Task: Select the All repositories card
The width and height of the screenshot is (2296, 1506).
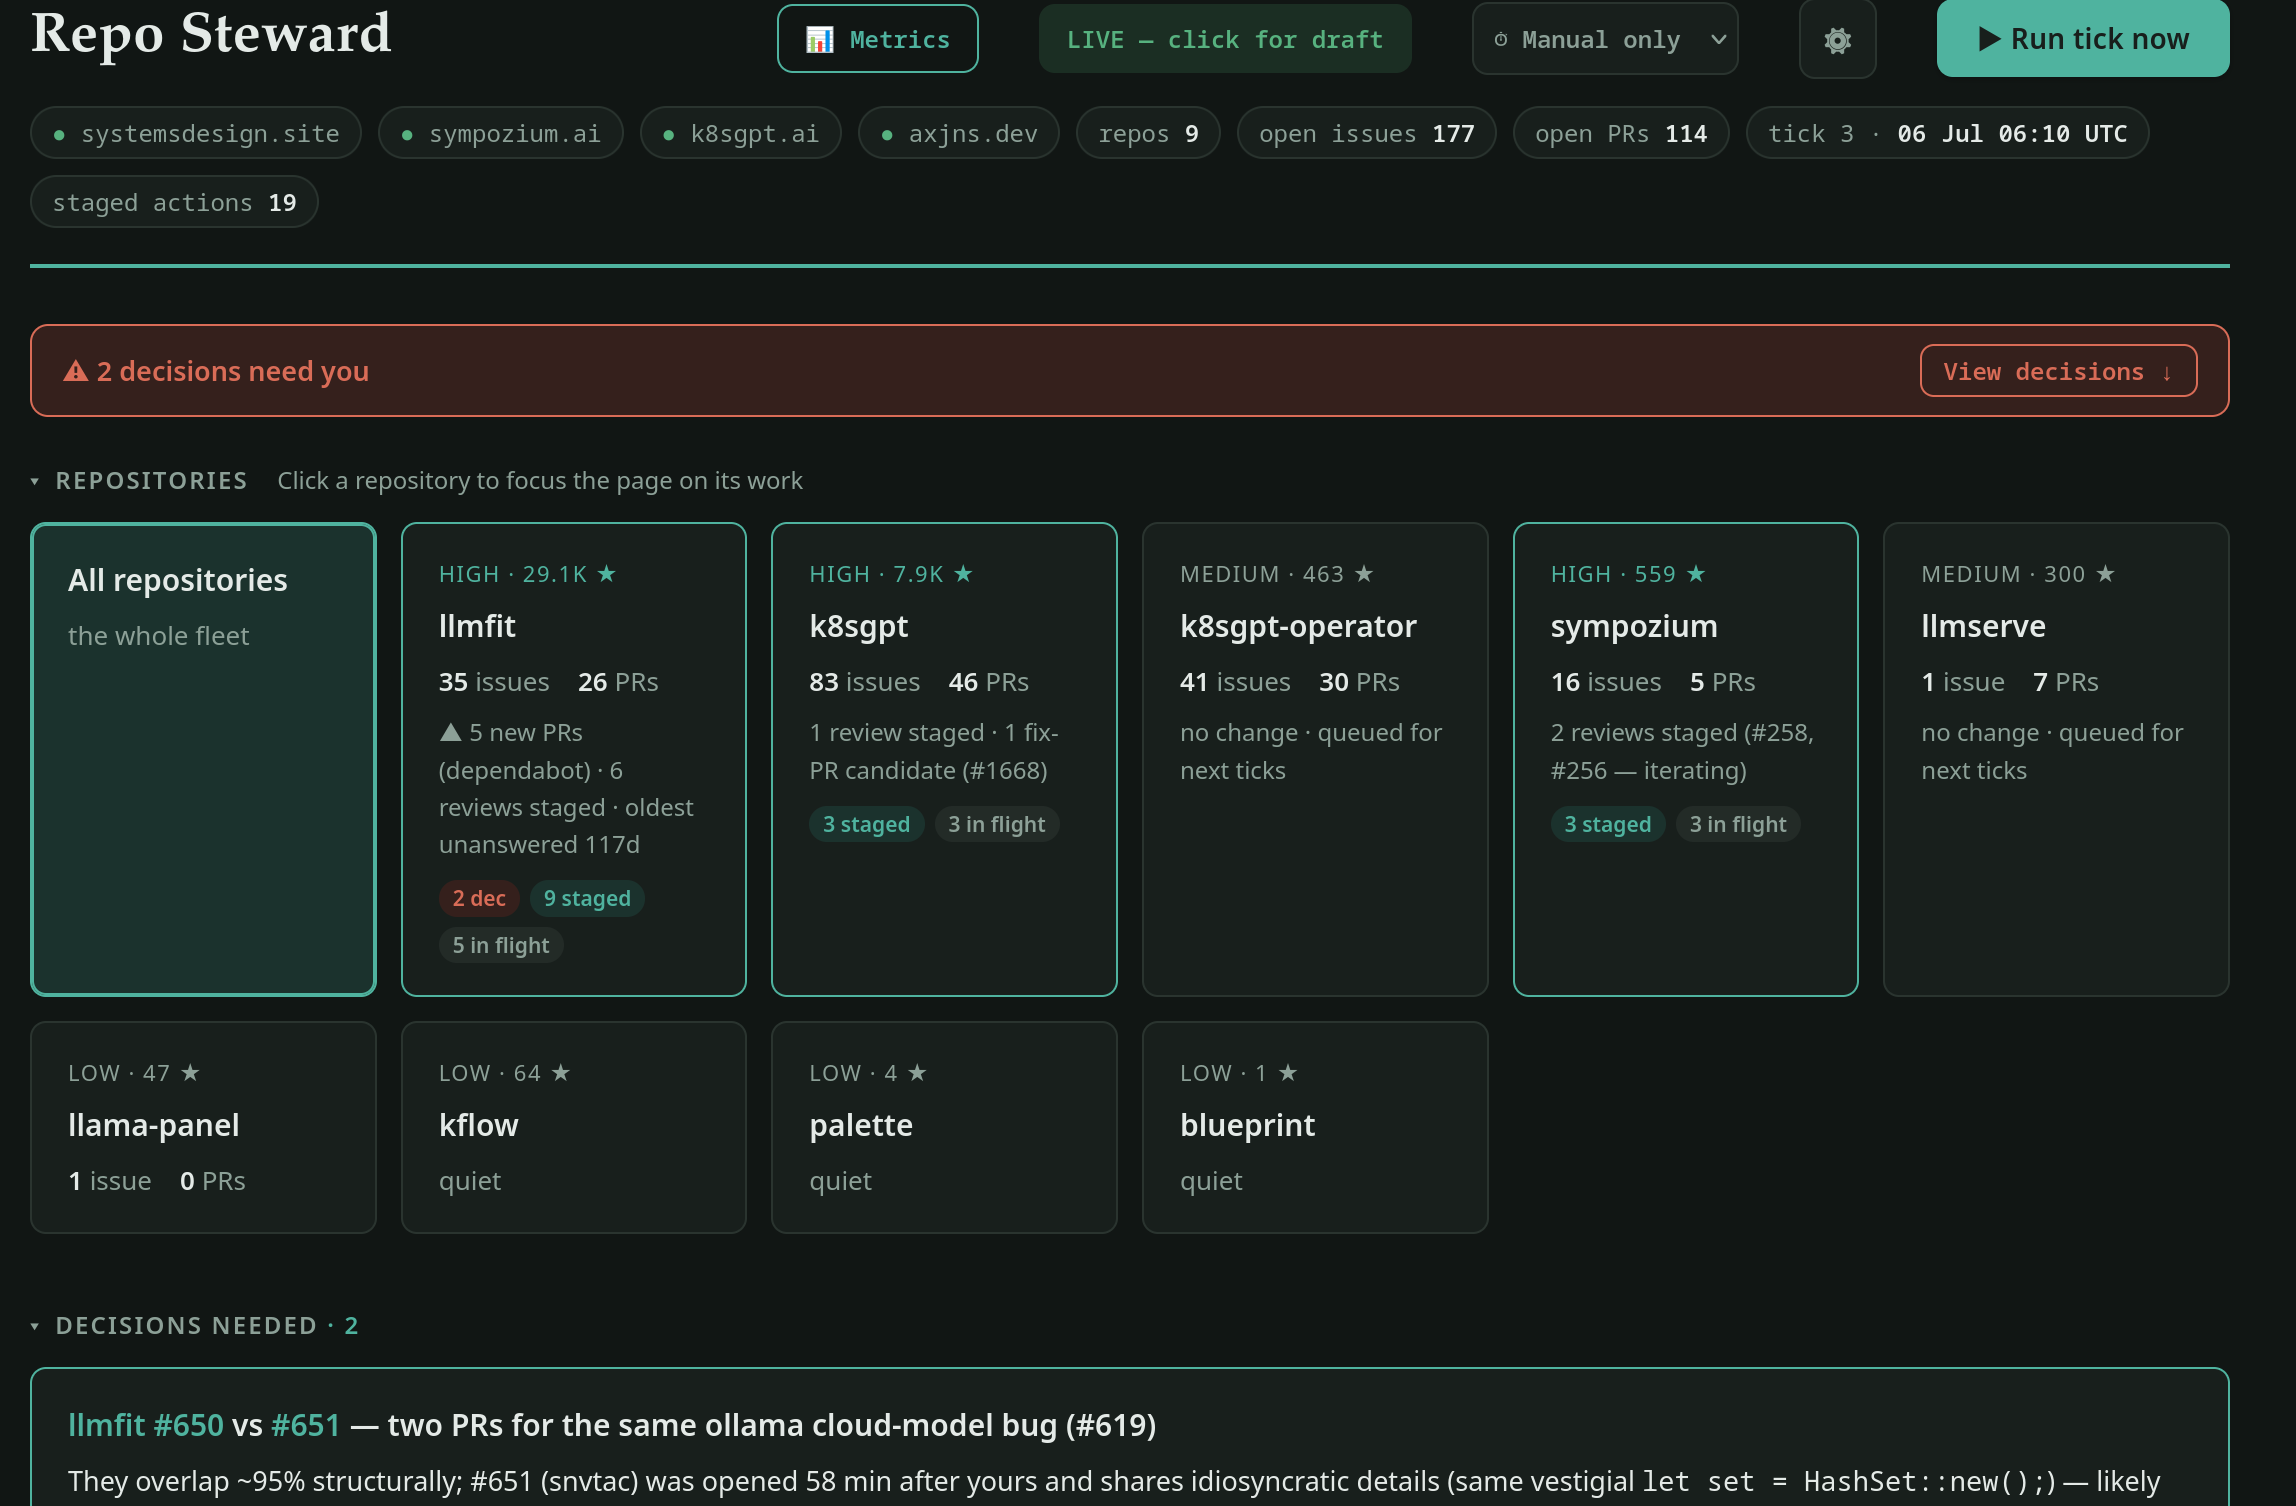Action: 204,759
